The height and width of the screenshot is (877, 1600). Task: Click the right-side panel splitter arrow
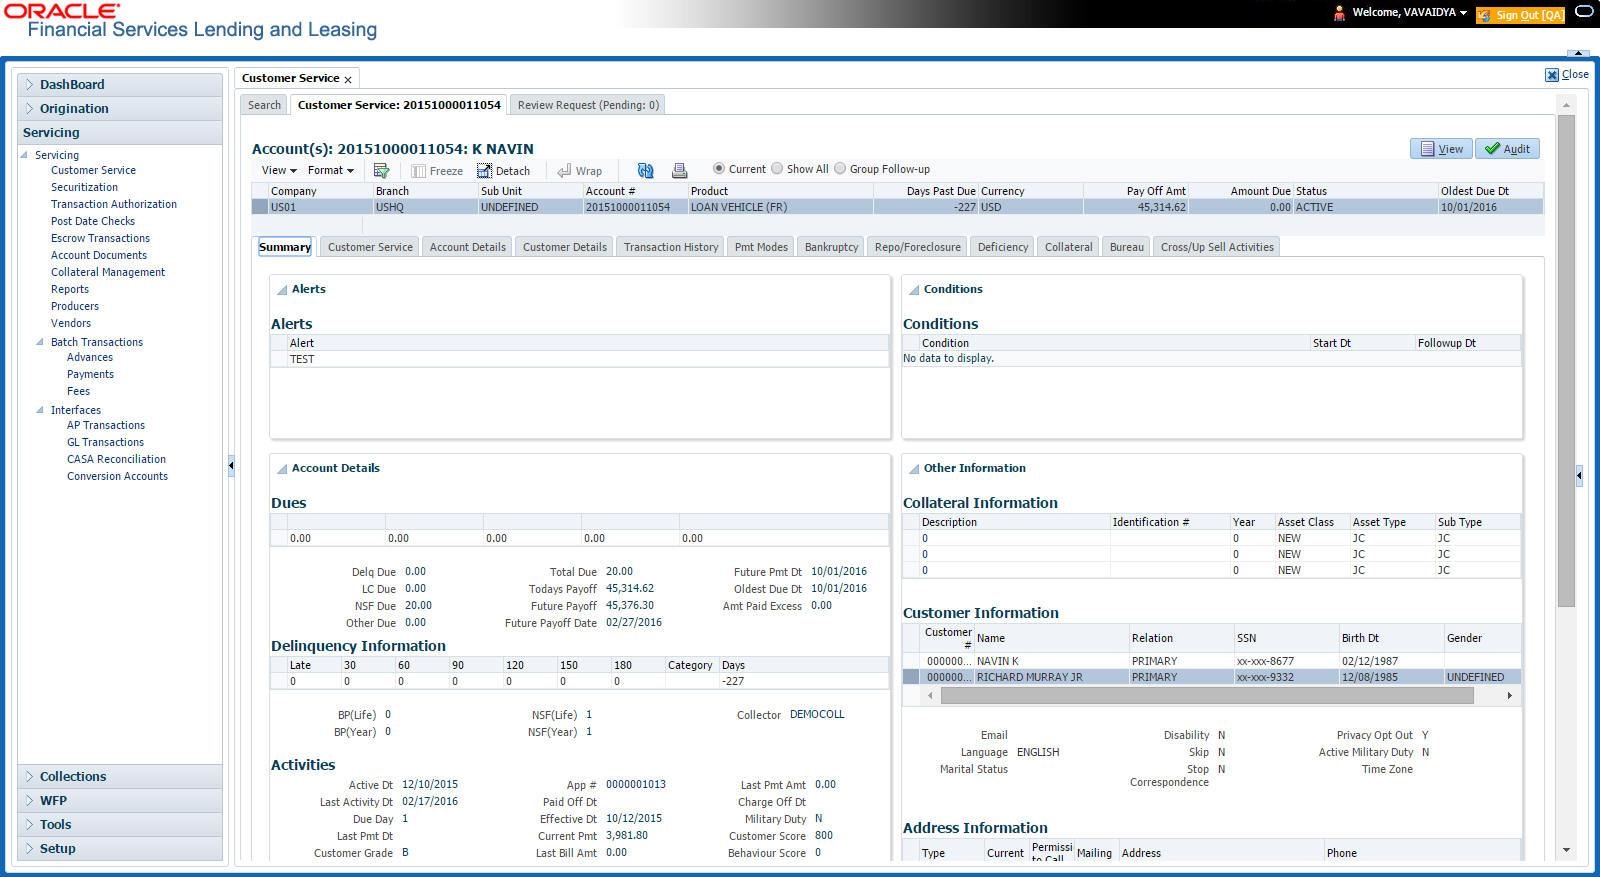pyautogui.click(x=1579, y=476)
